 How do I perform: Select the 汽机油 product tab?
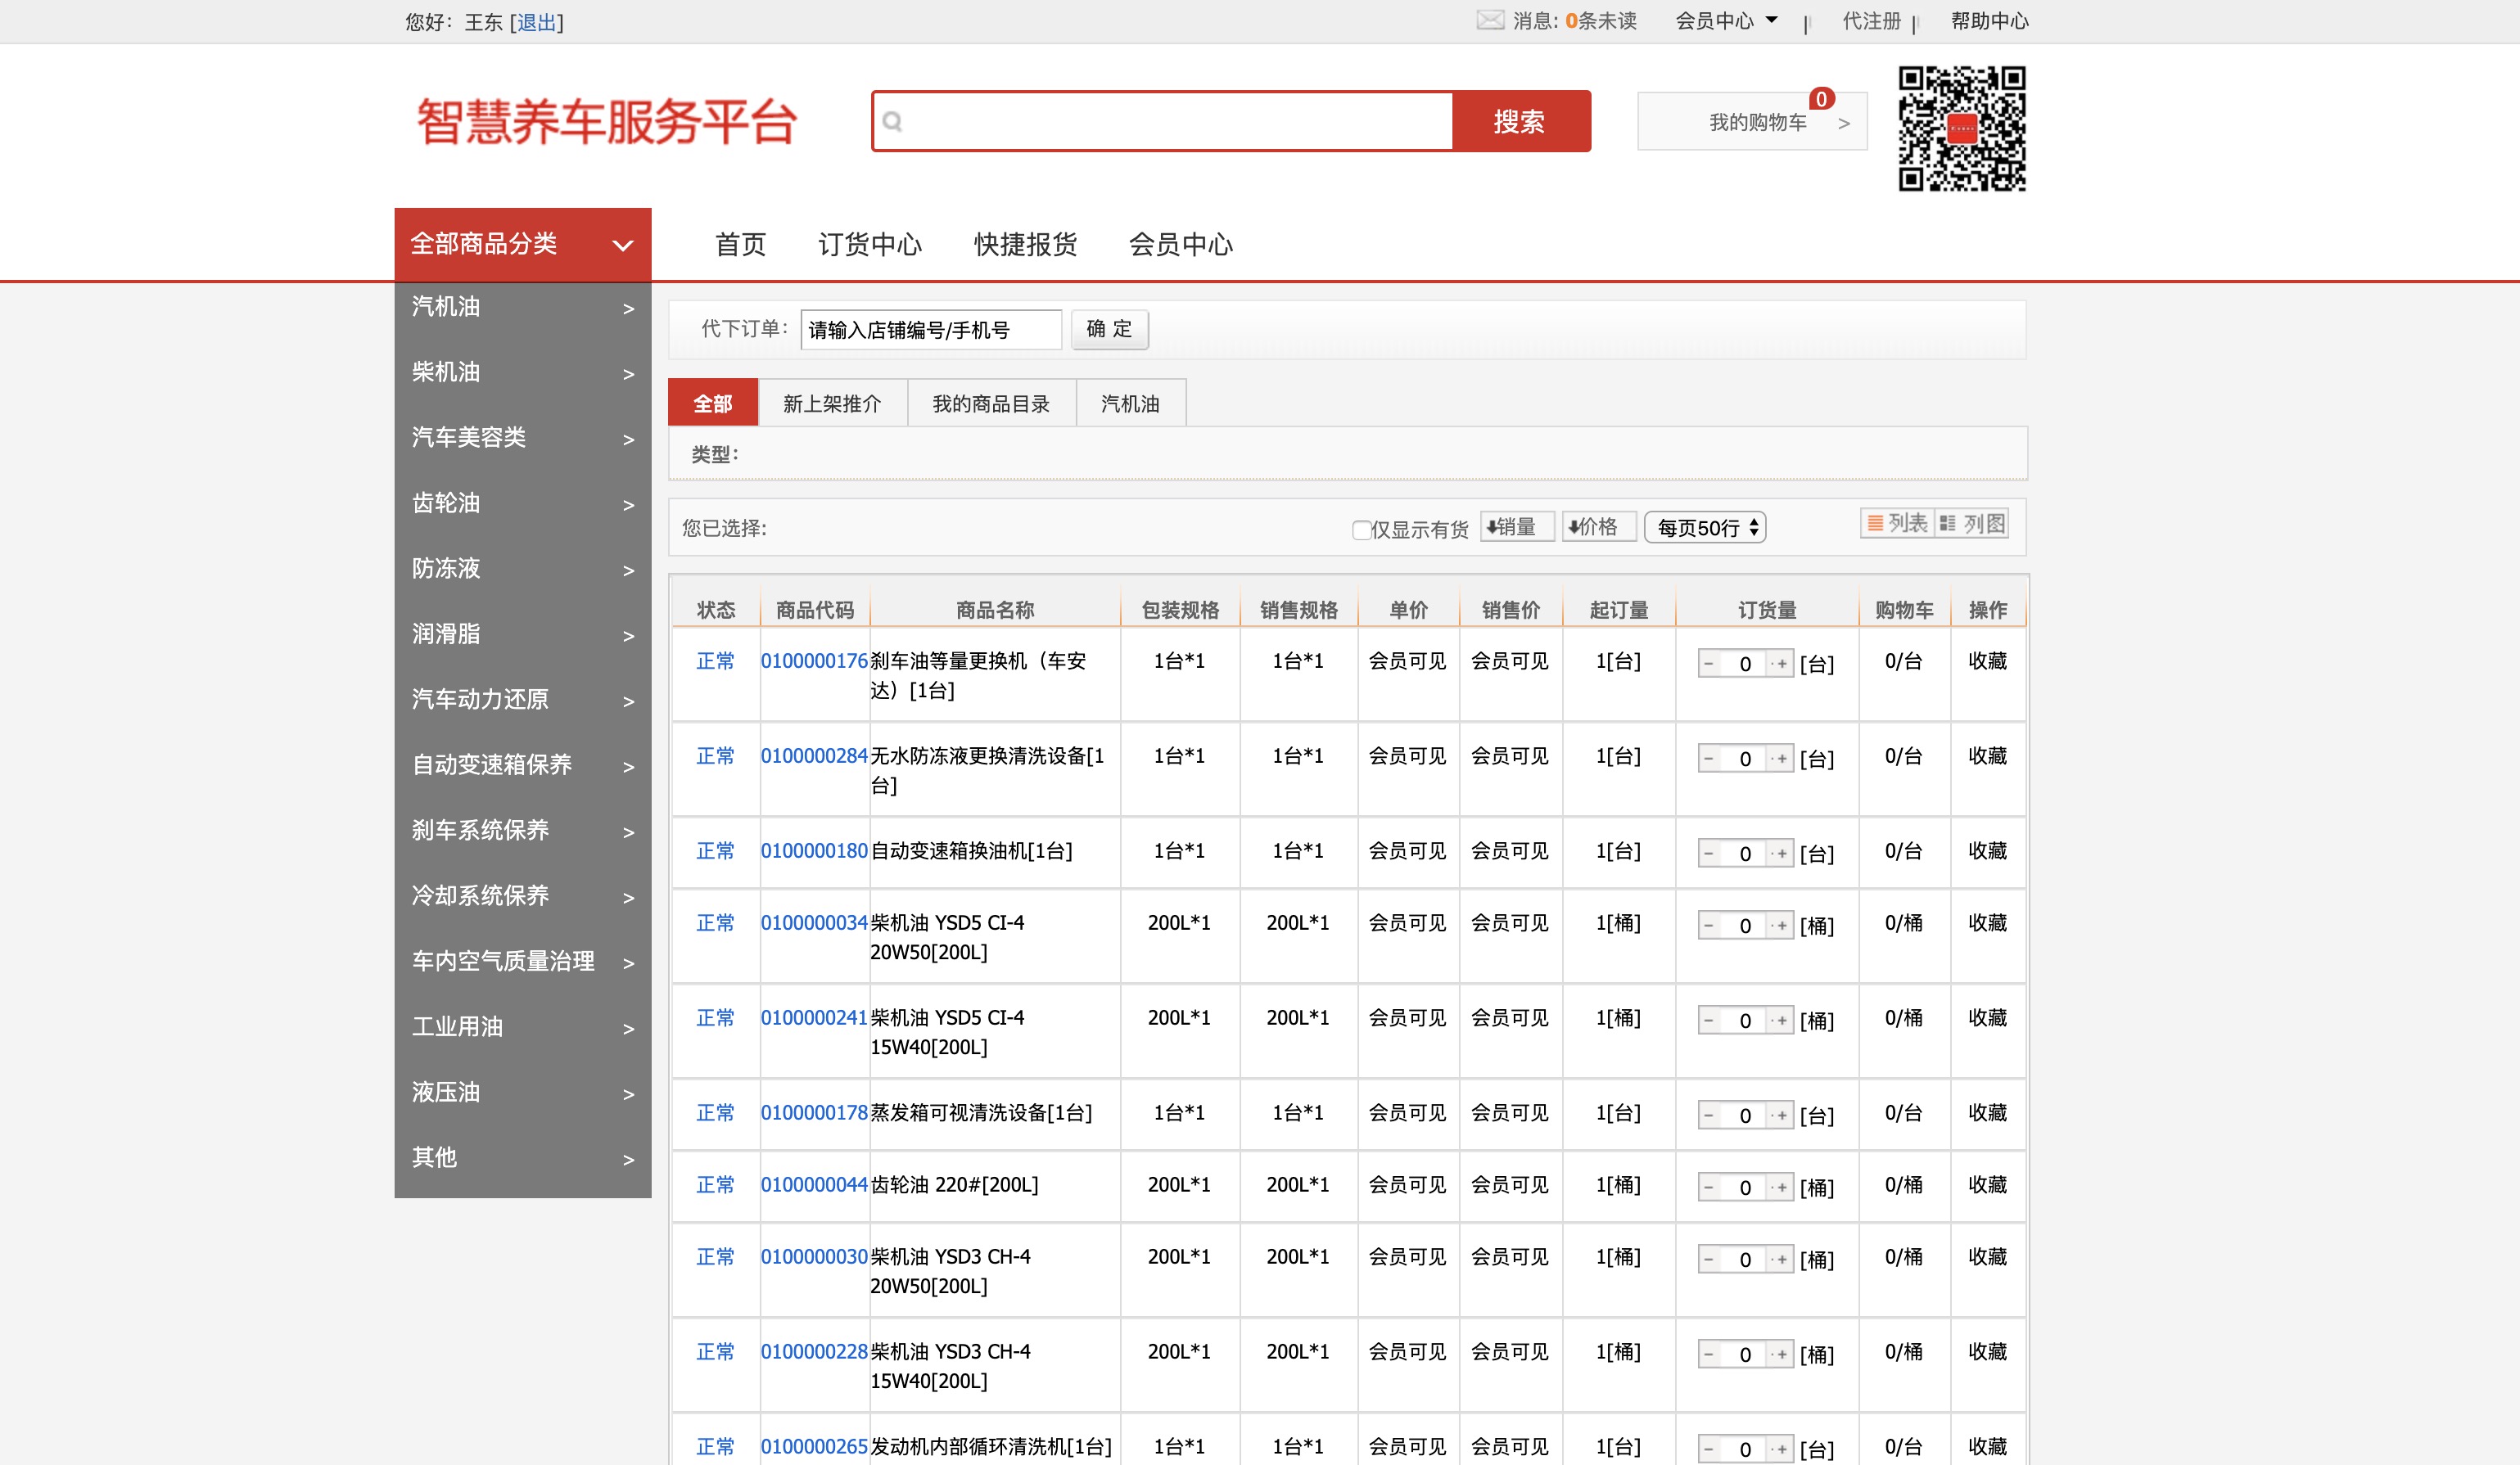[1130, 403]
